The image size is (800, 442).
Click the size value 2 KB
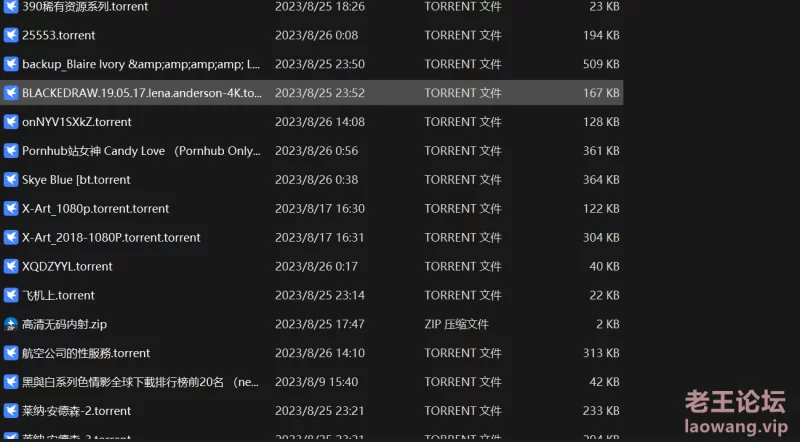coord(608,325)
